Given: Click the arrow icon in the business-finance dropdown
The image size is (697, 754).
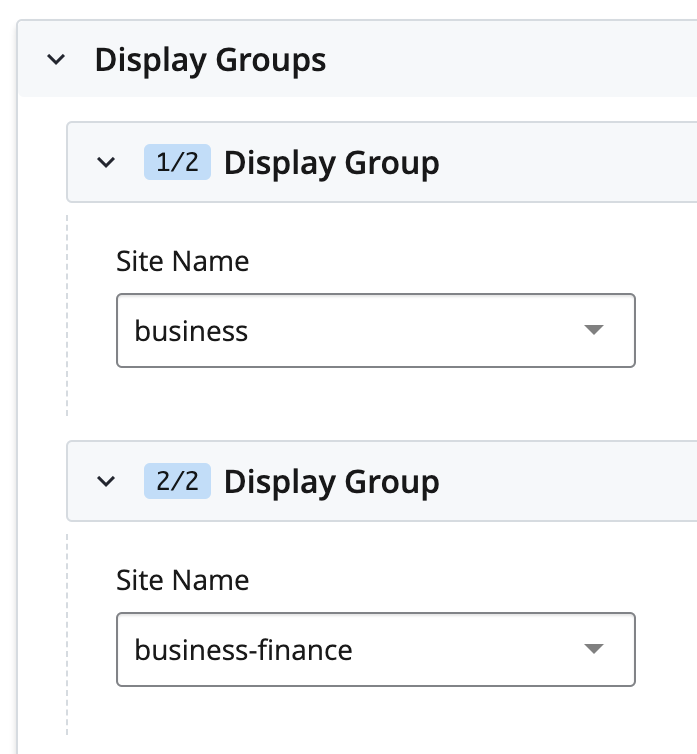Looking at the screenshot, I should click(x=594, y=648).
